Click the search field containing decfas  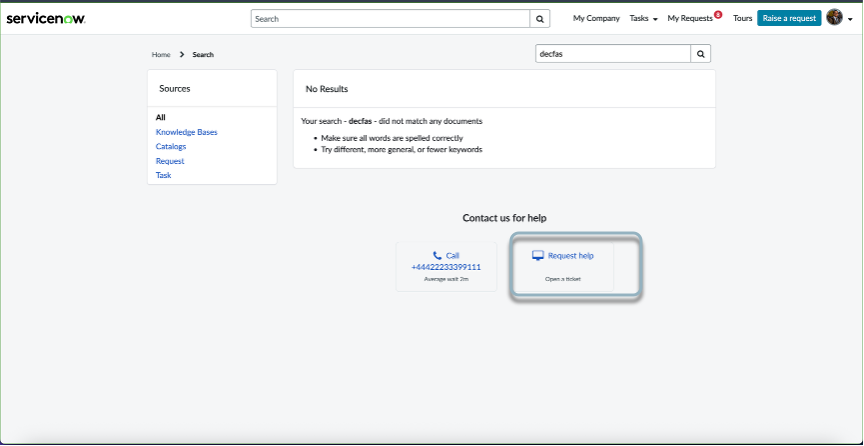[x=613, y=54]
